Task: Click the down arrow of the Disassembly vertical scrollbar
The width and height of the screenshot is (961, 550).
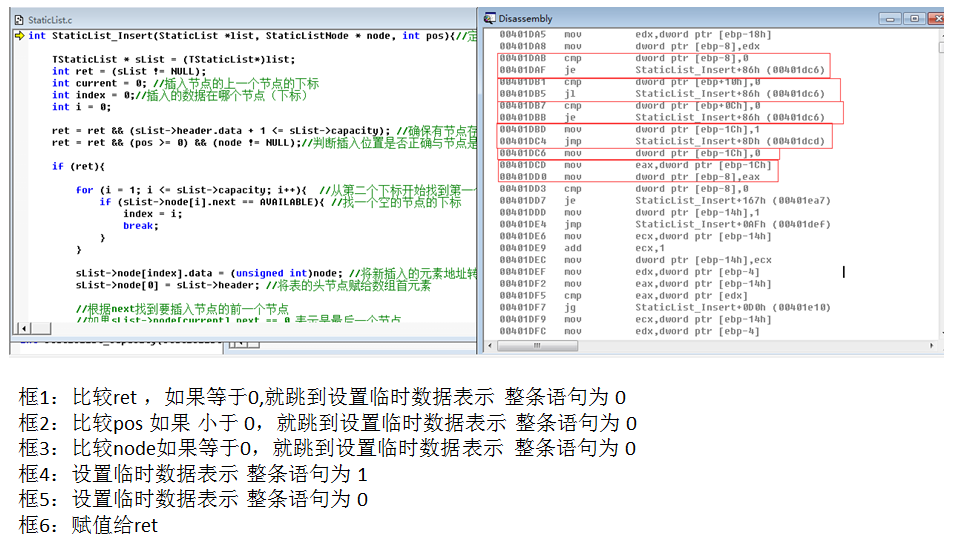Action: (x=941, y=333)
